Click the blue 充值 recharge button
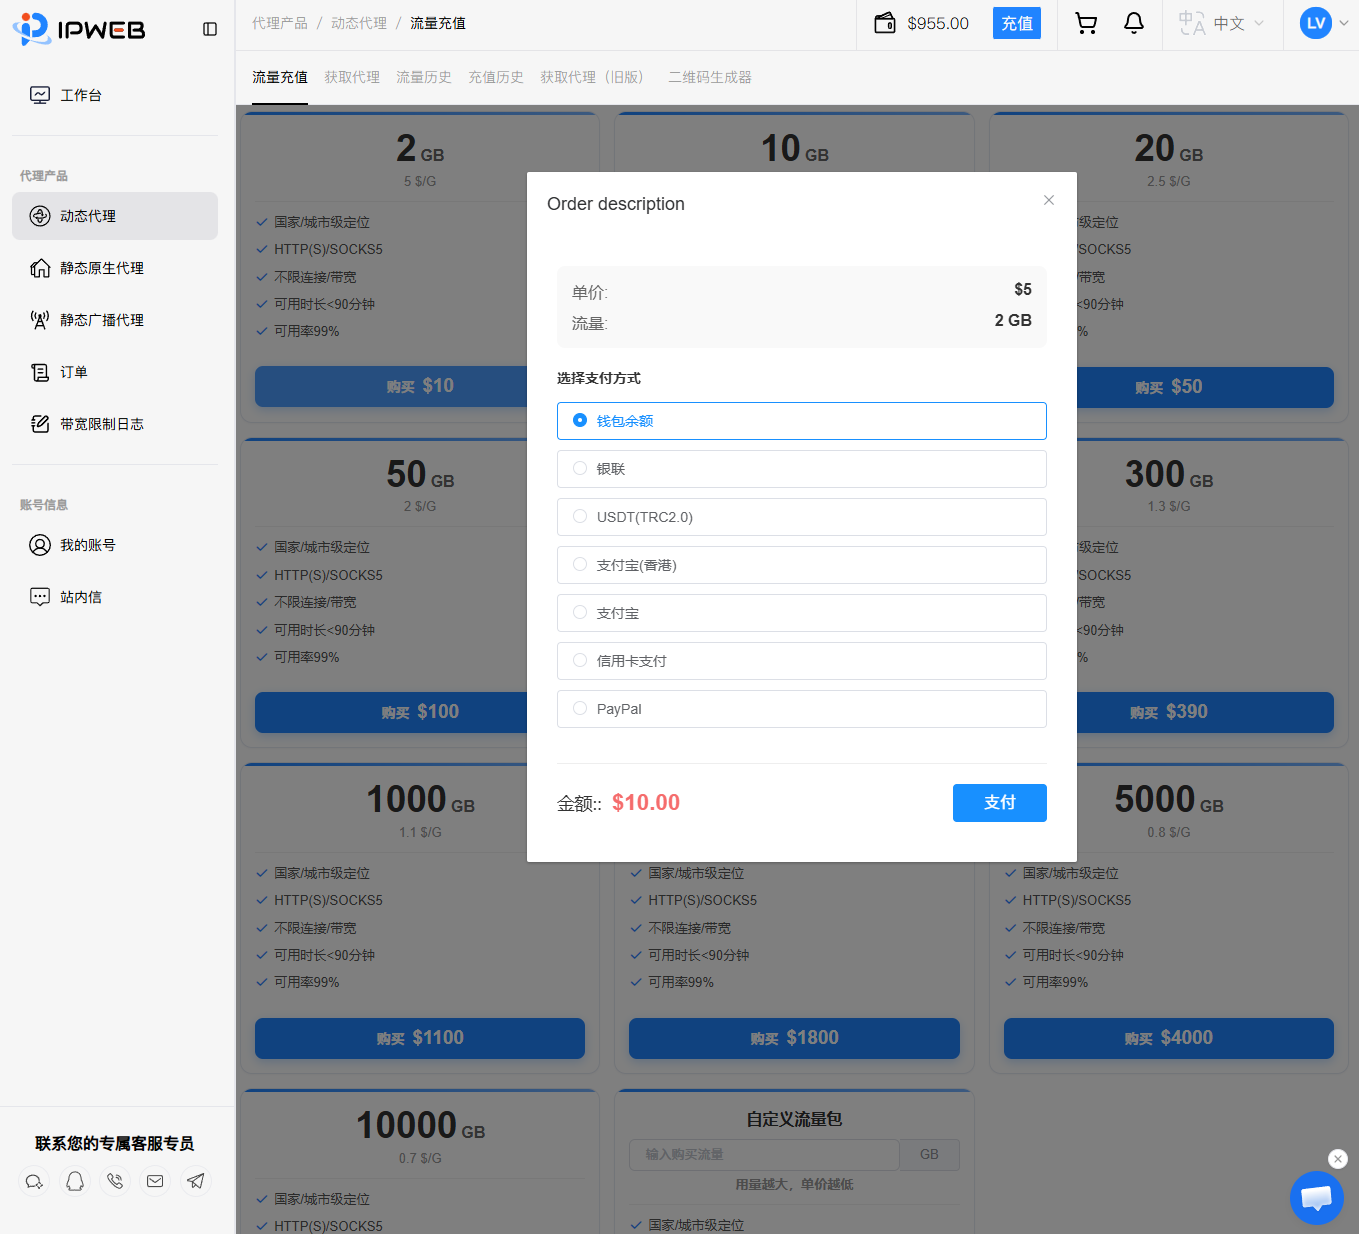1359x1234 pixels. (1017, 23)
